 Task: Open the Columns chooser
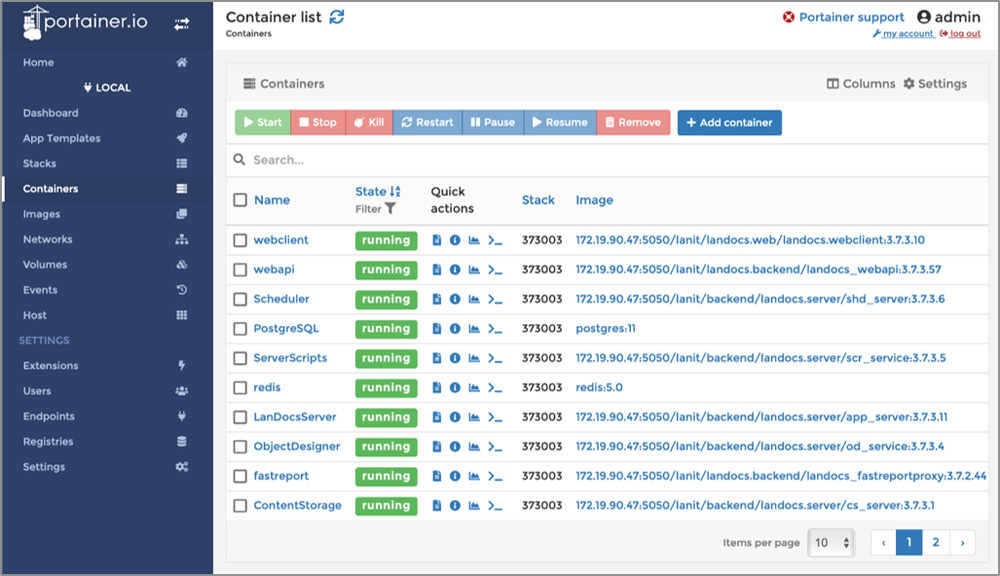[x=861, y=84]
